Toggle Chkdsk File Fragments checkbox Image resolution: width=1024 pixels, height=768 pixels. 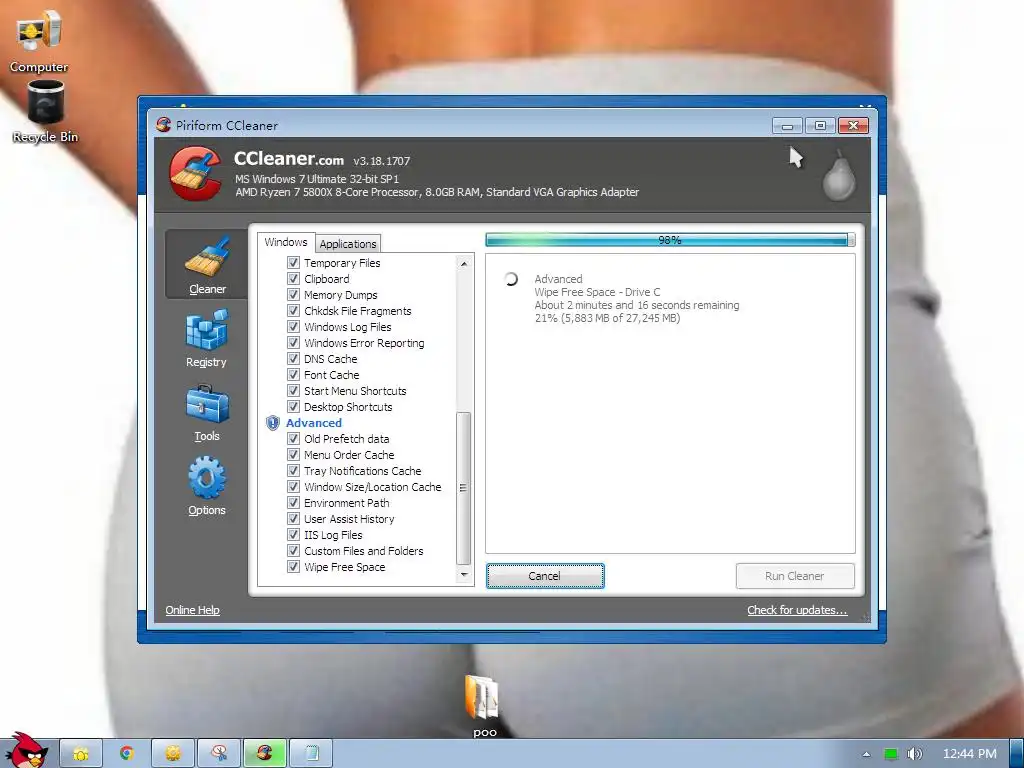pos(293,311)
